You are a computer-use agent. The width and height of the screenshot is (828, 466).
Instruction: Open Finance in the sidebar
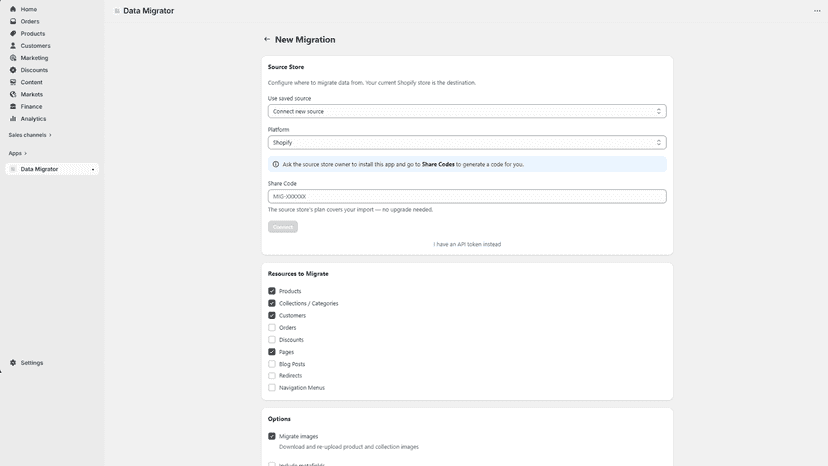click(x=31, y=106)
